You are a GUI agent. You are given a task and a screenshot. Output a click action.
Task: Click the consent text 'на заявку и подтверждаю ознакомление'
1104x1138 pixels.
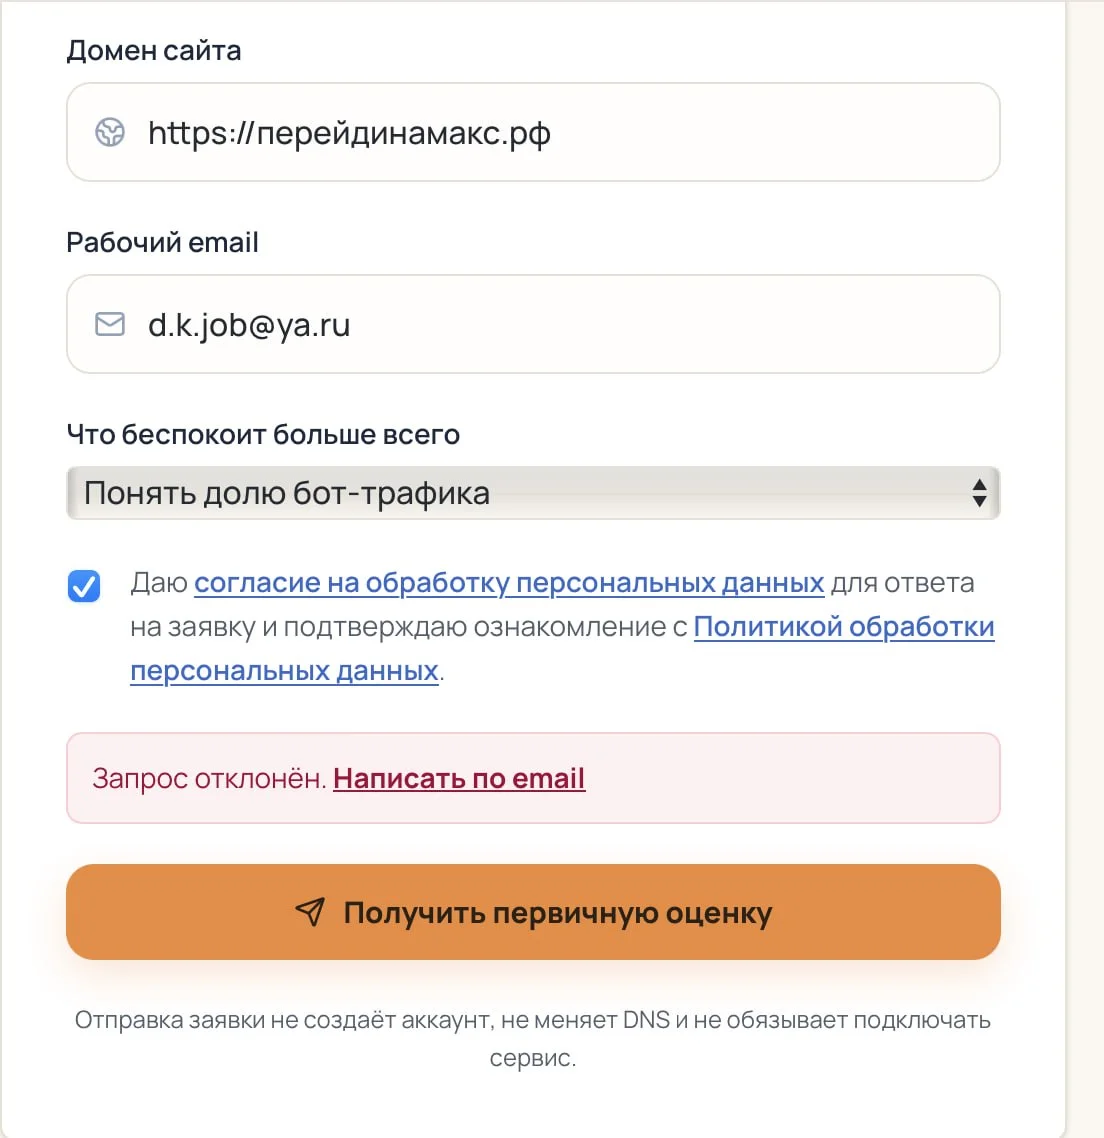[409, 627]
